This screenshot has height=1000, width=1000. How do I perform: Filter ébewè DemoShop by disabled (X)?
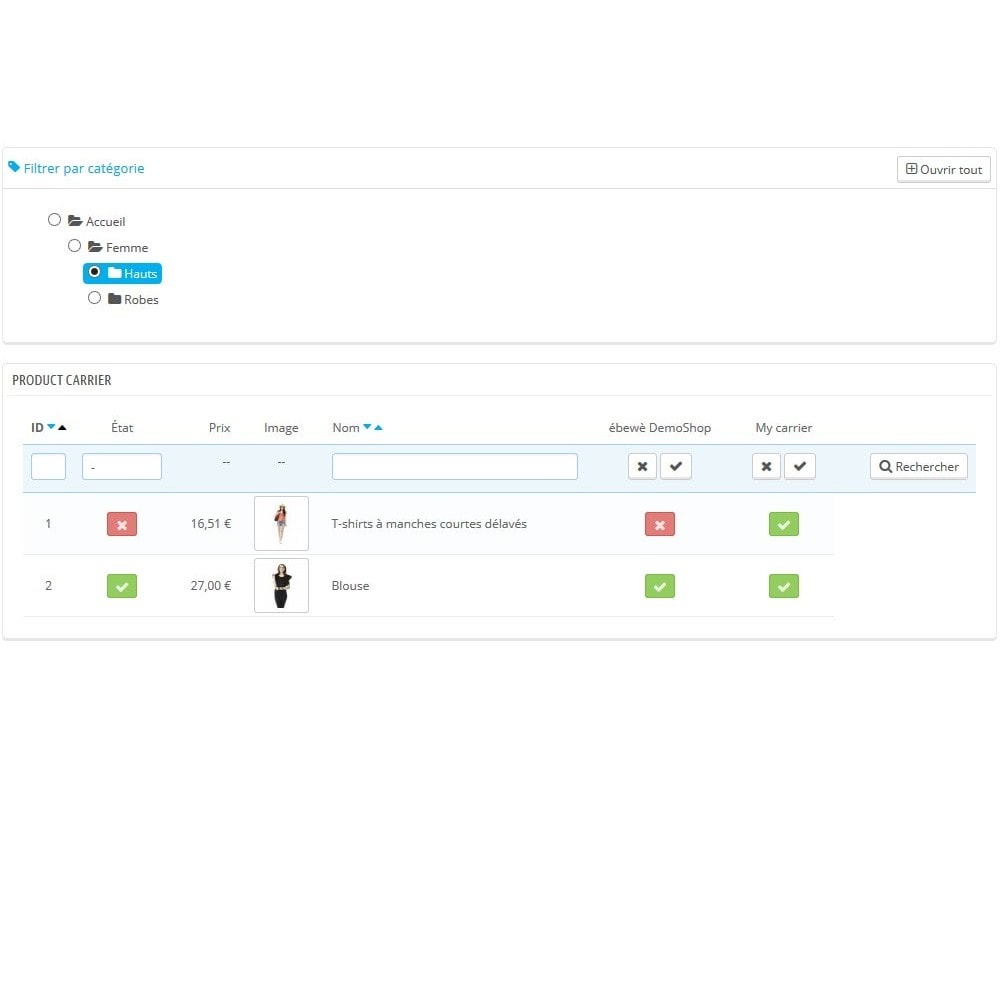click(x=642, y=466)
